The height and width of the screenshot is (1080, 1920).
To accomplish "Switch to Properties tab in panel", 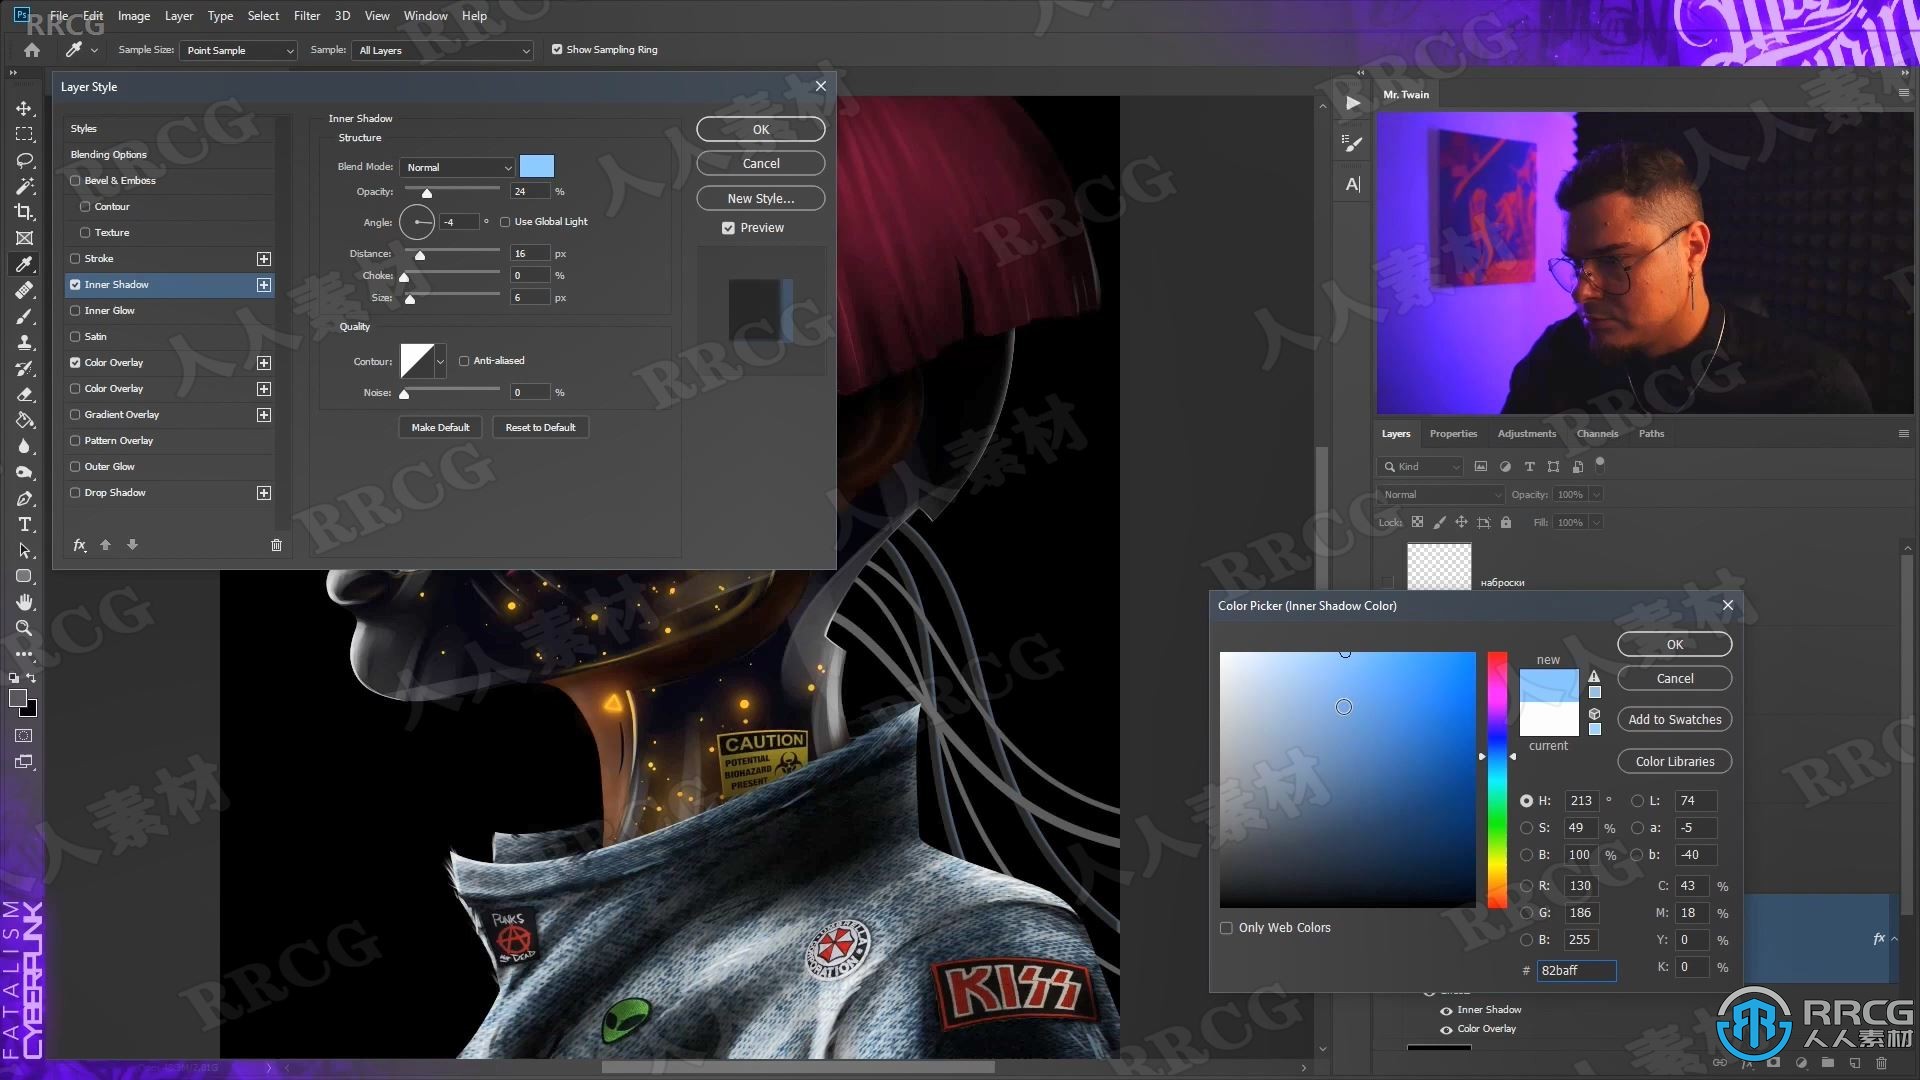I will click(1451, 433).
